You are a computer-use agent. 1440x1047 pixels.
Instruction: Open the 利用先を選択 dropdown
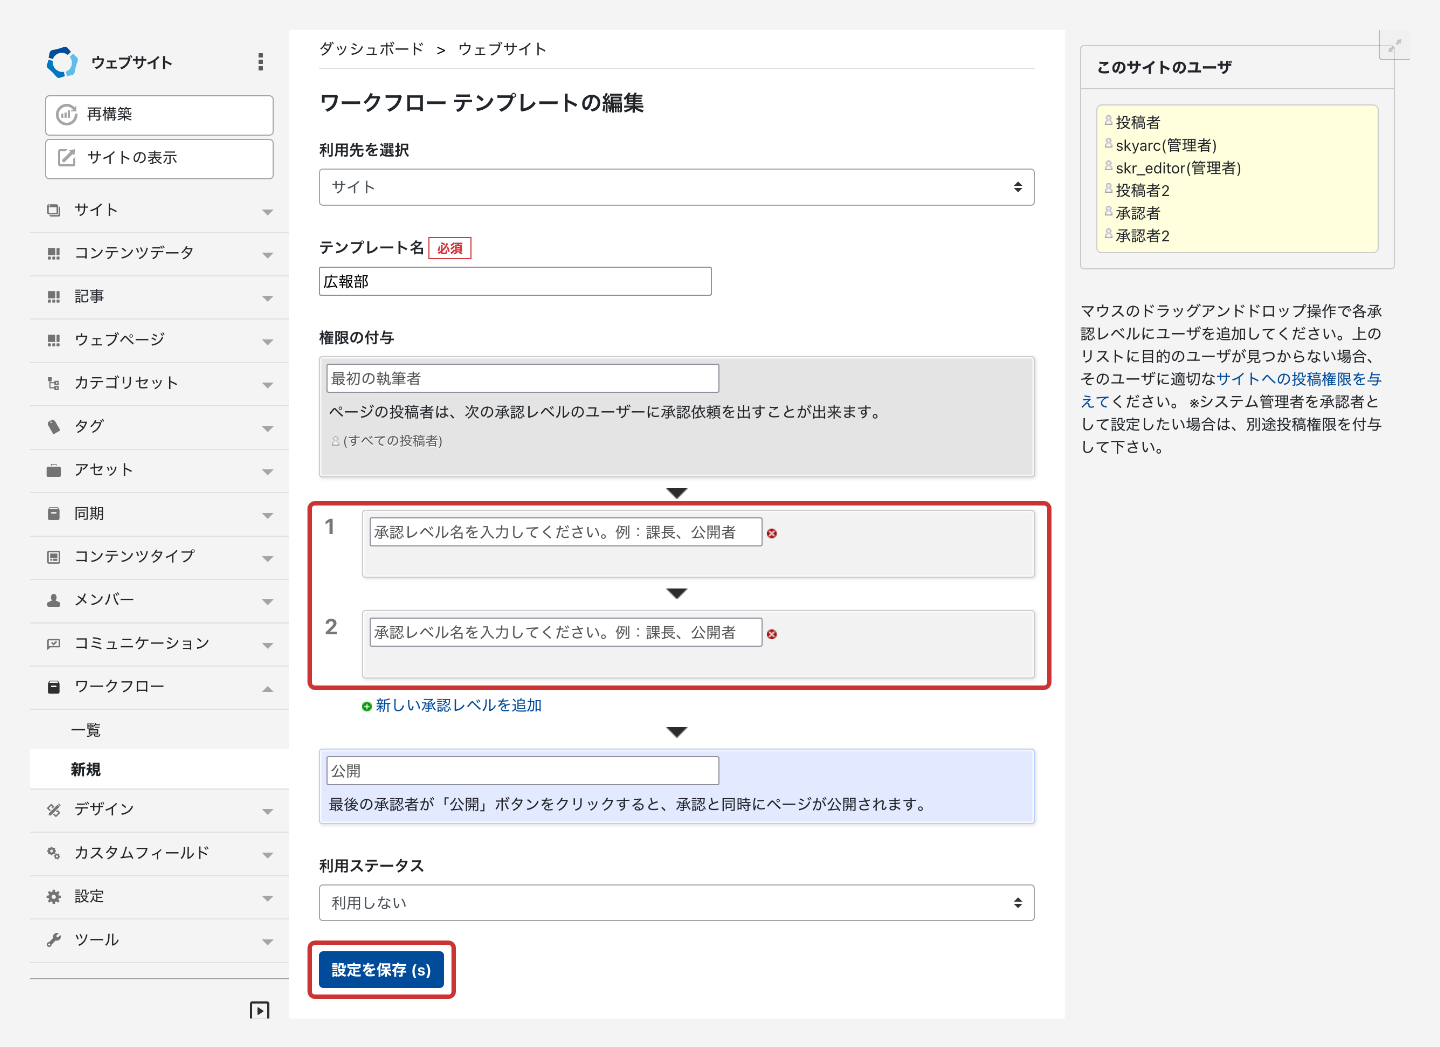click(676, 187)
